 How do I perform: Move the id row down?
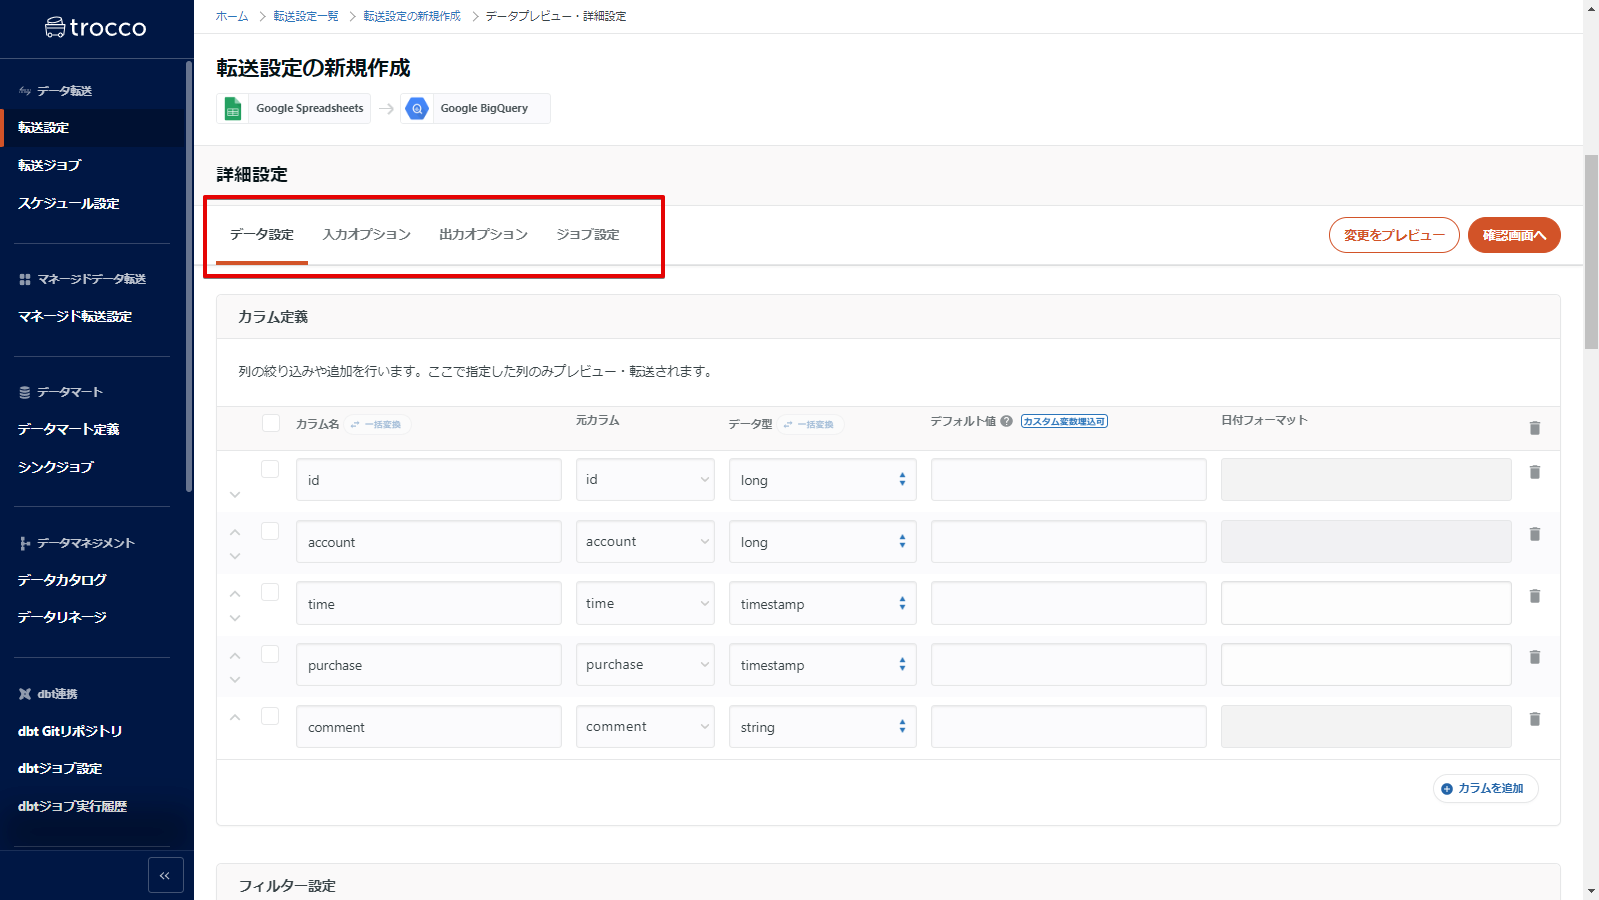[x=235, y=495]
